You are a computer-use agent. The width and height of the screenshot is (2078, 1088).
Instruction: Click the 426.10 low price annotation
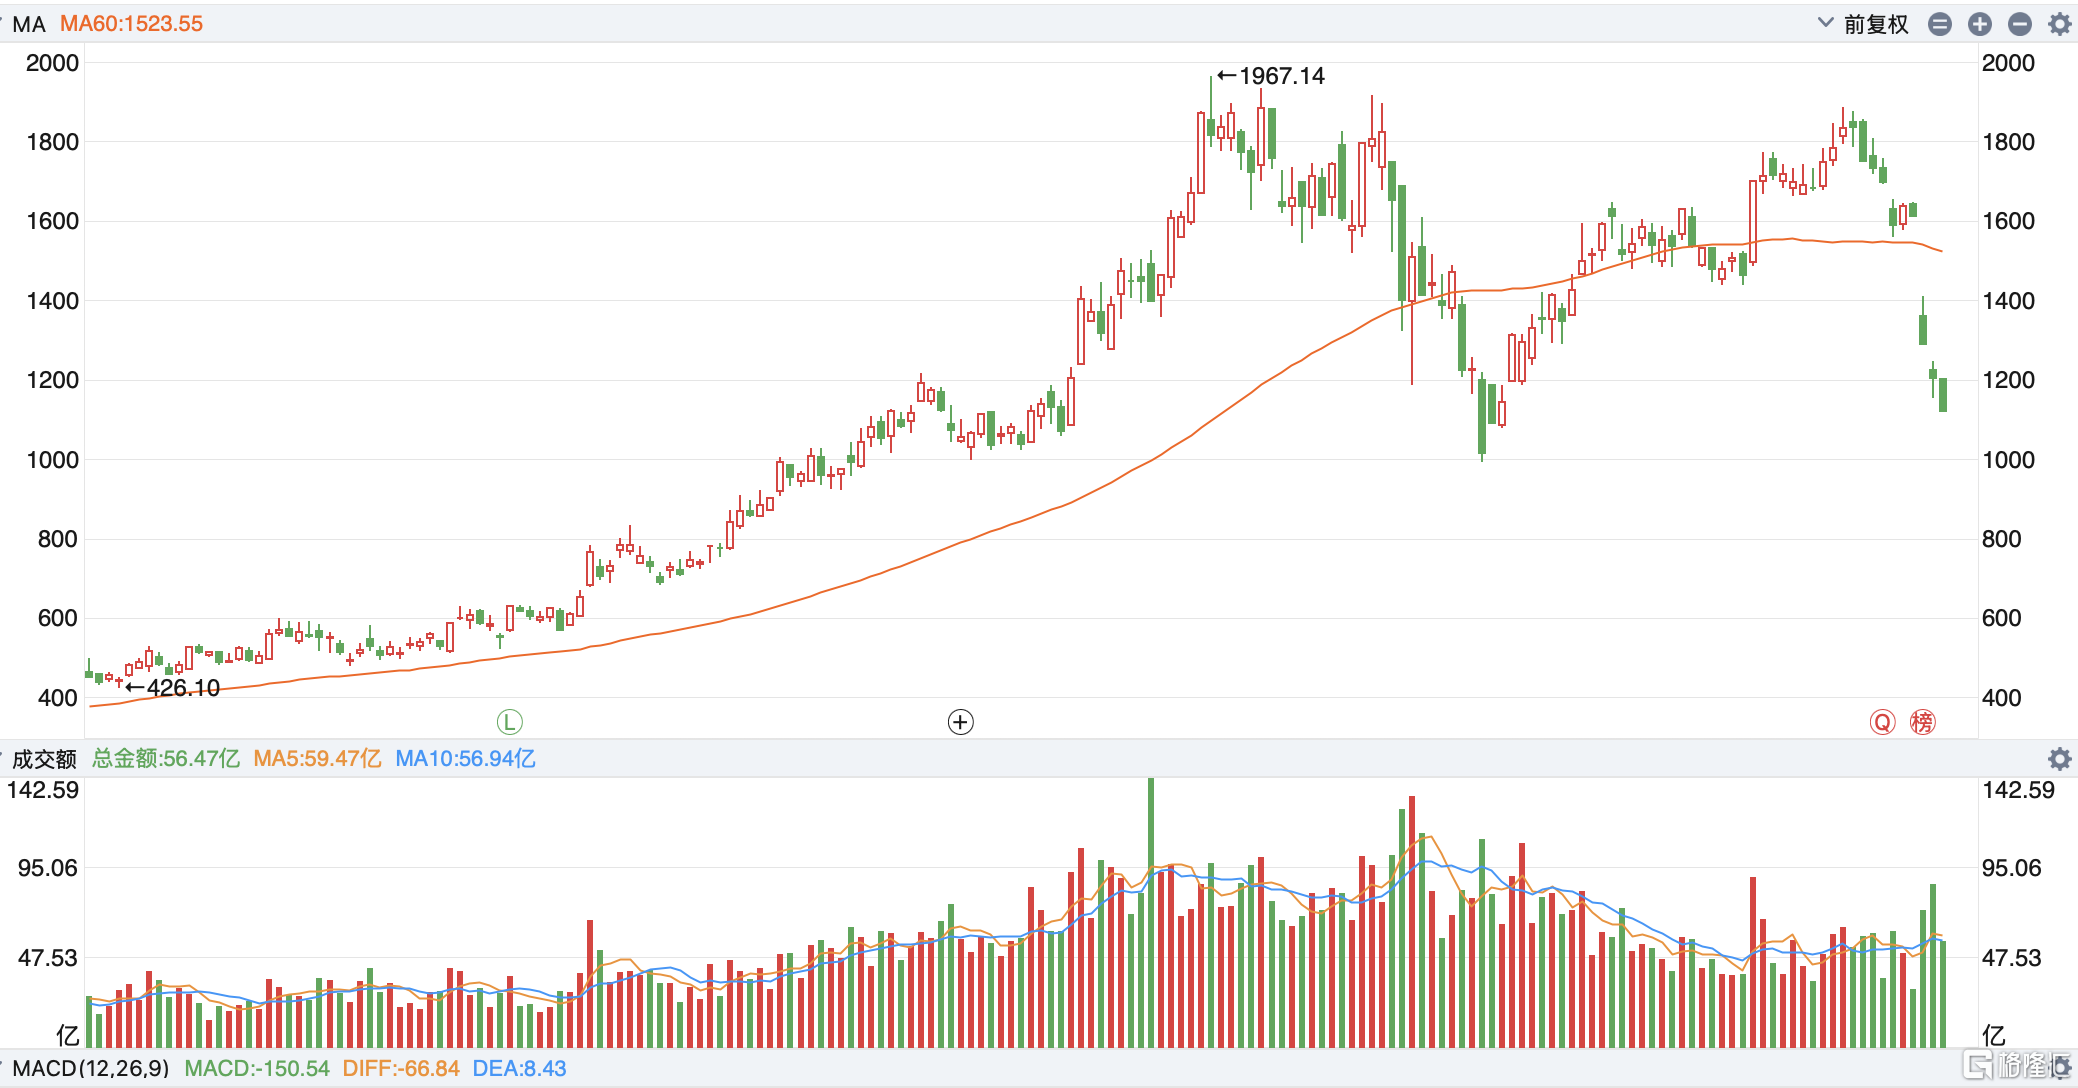tap(173, 688)
